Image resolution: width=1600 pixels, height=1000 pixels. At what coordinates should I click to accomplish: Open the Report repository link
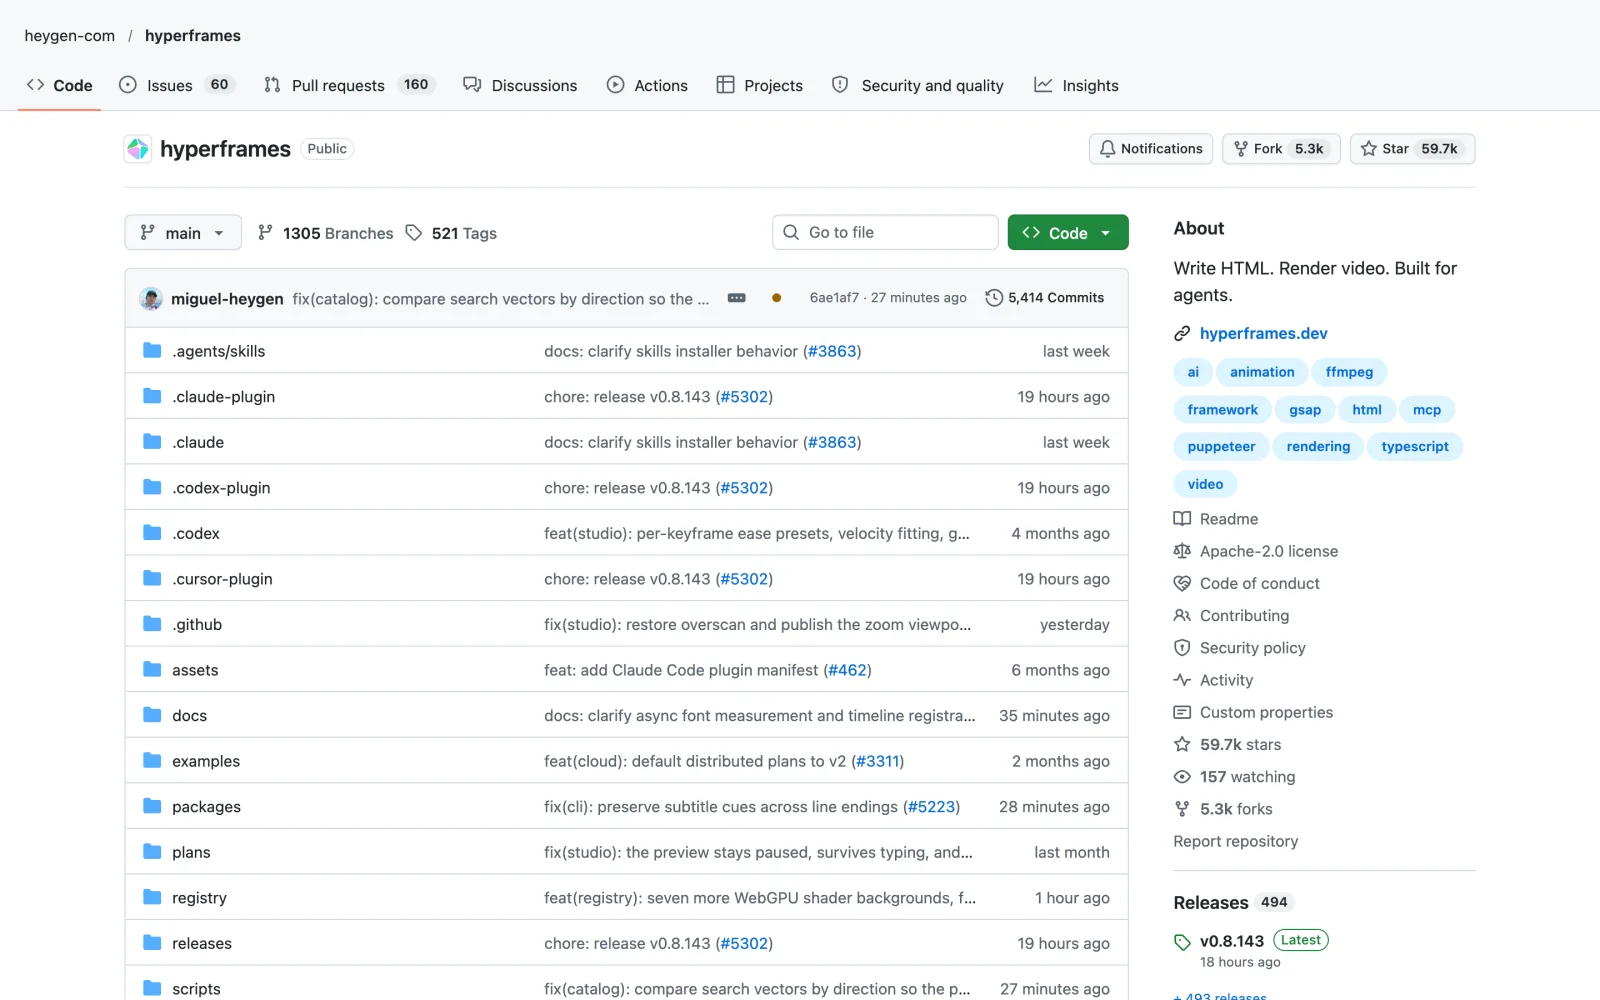click(1236, 842)
